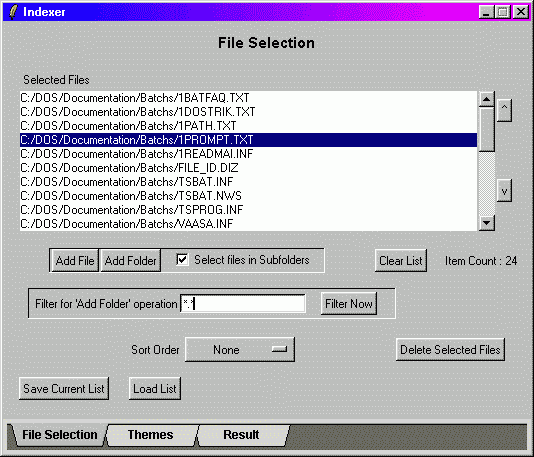Click the feather icon in title bar
Viewport: 534px width, 457px height.
click(x=13, y=12)
